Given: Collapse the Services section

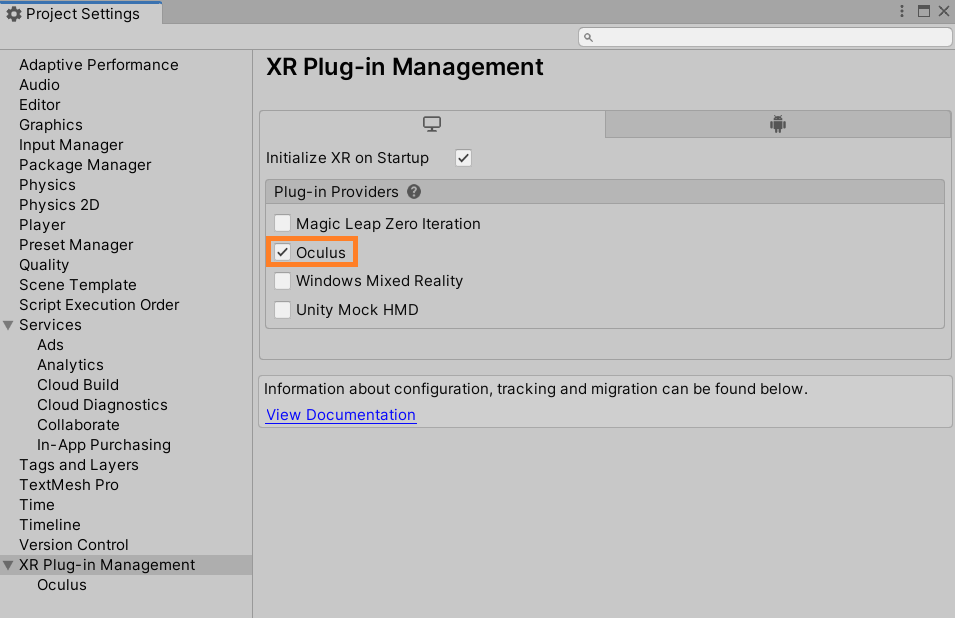Looking at the screenshot, I should pos(9,325).
